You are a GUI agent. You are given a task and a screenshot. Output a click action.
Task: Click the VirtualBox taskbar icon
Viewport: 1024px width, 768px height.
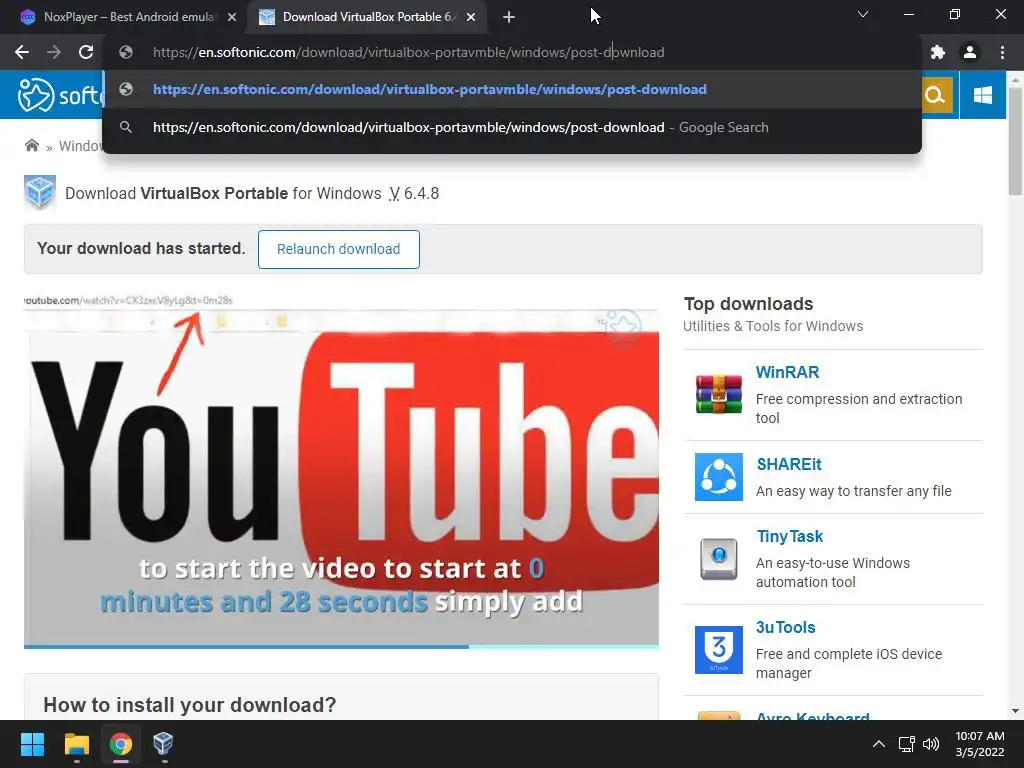[x=163, y=744]
